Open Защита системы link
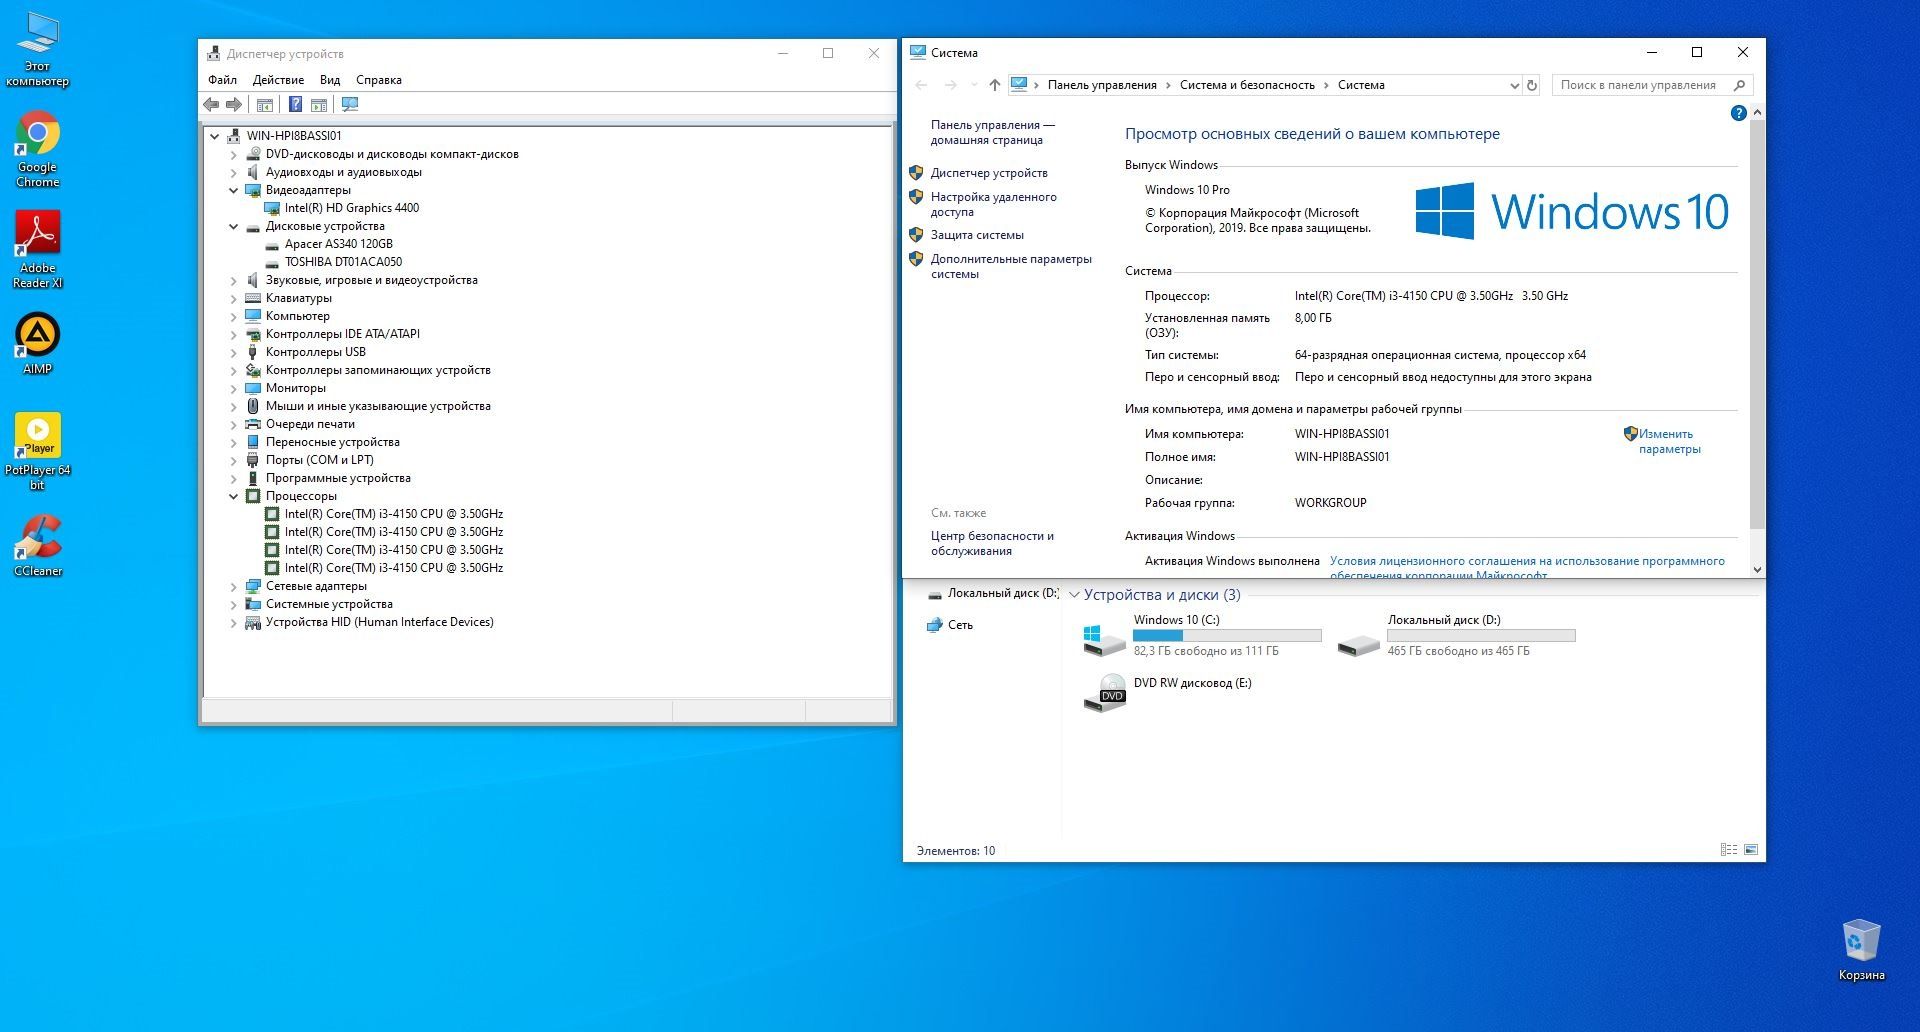1920x1032 pixels. [x=977, y=235]
